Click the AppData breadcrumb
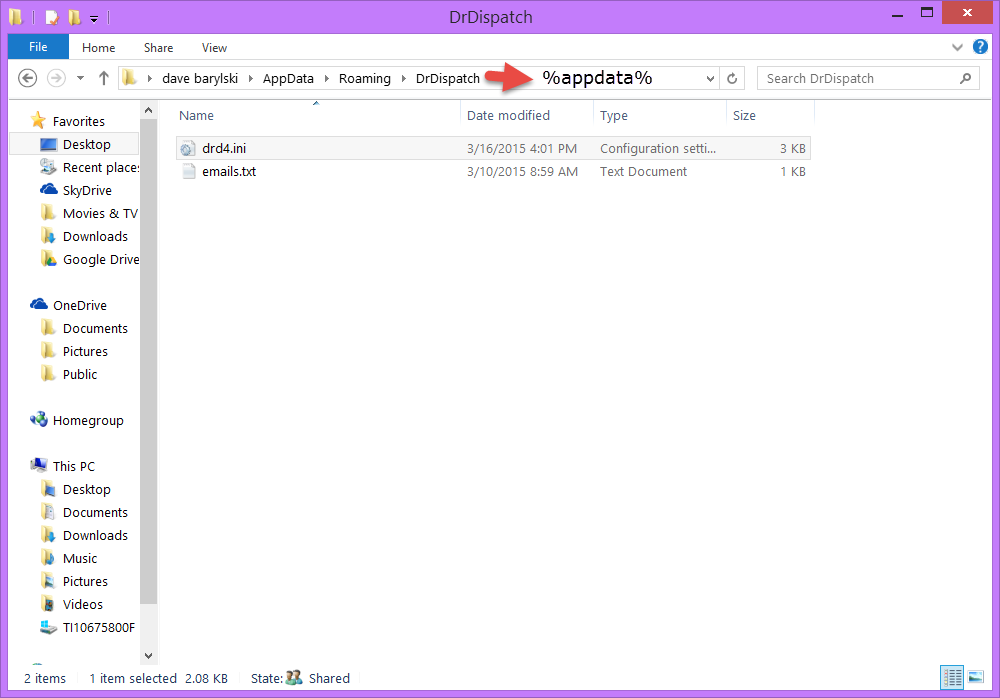The image size is (1000, 698). click(x=288, y=78)
